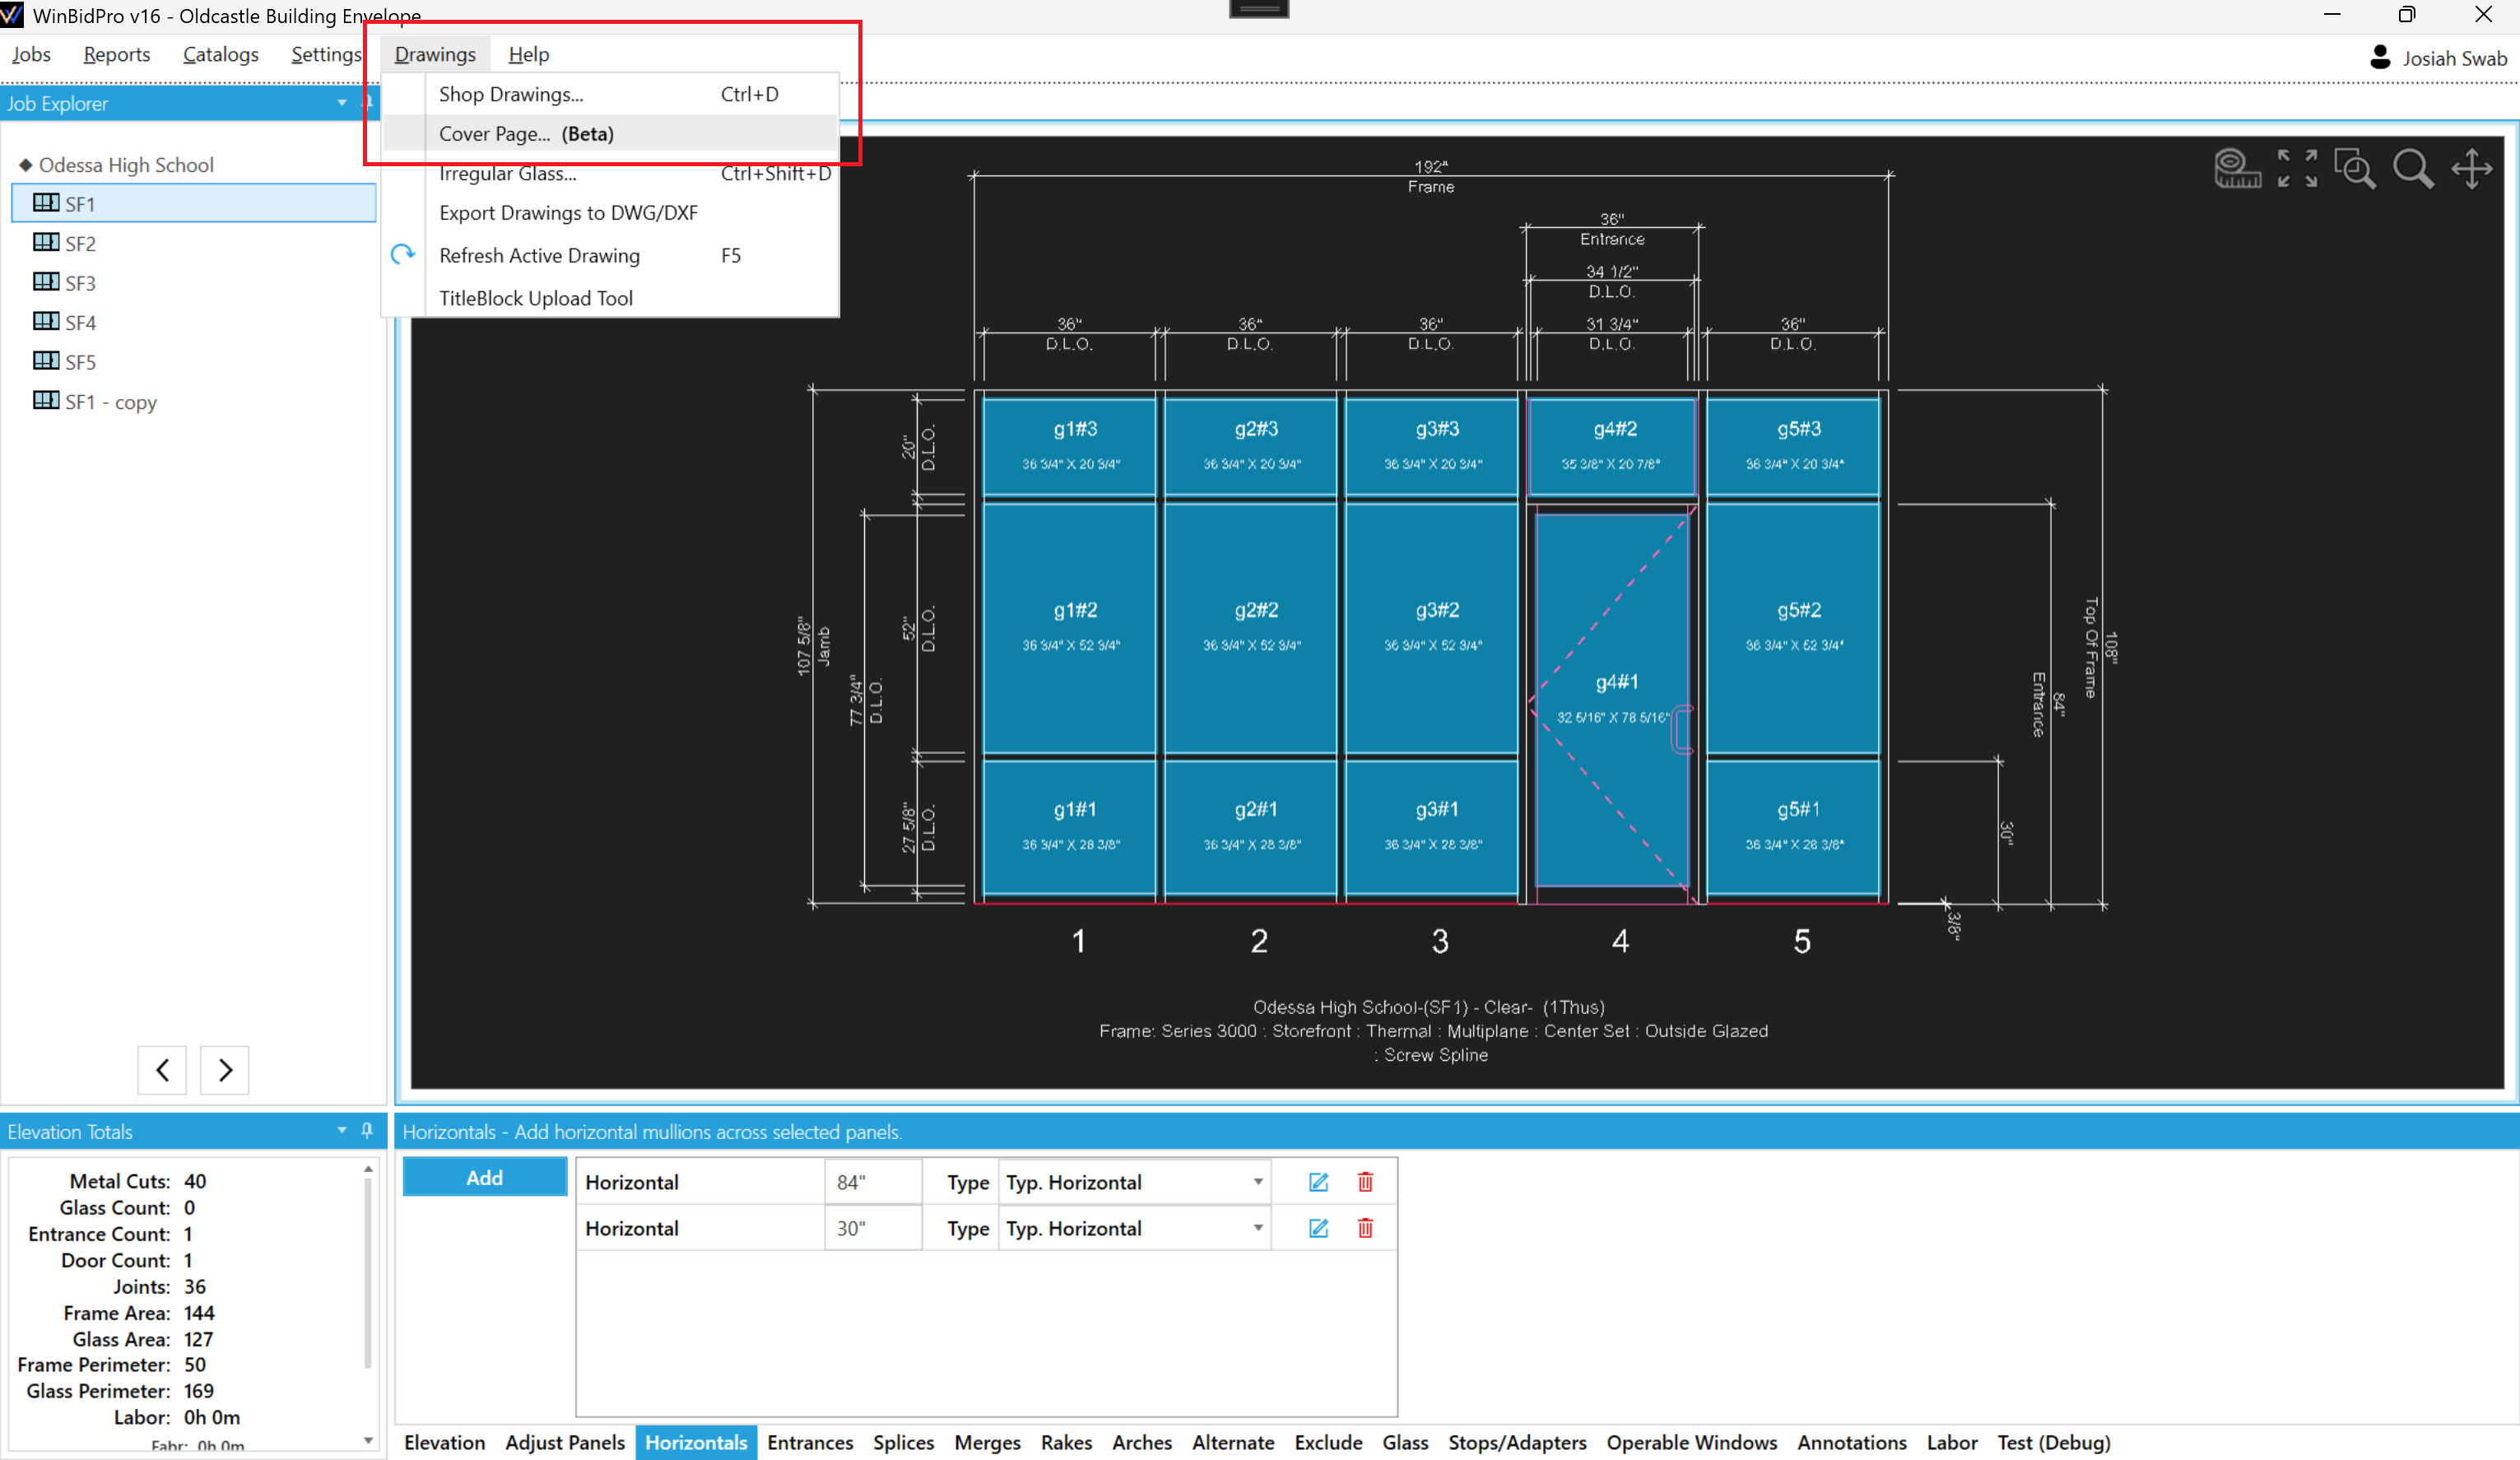This screenshot has height=1460, width=2520.
Task: Switch to the Arches tab
Action: pyautogui.click(x=1142, y=1442)
